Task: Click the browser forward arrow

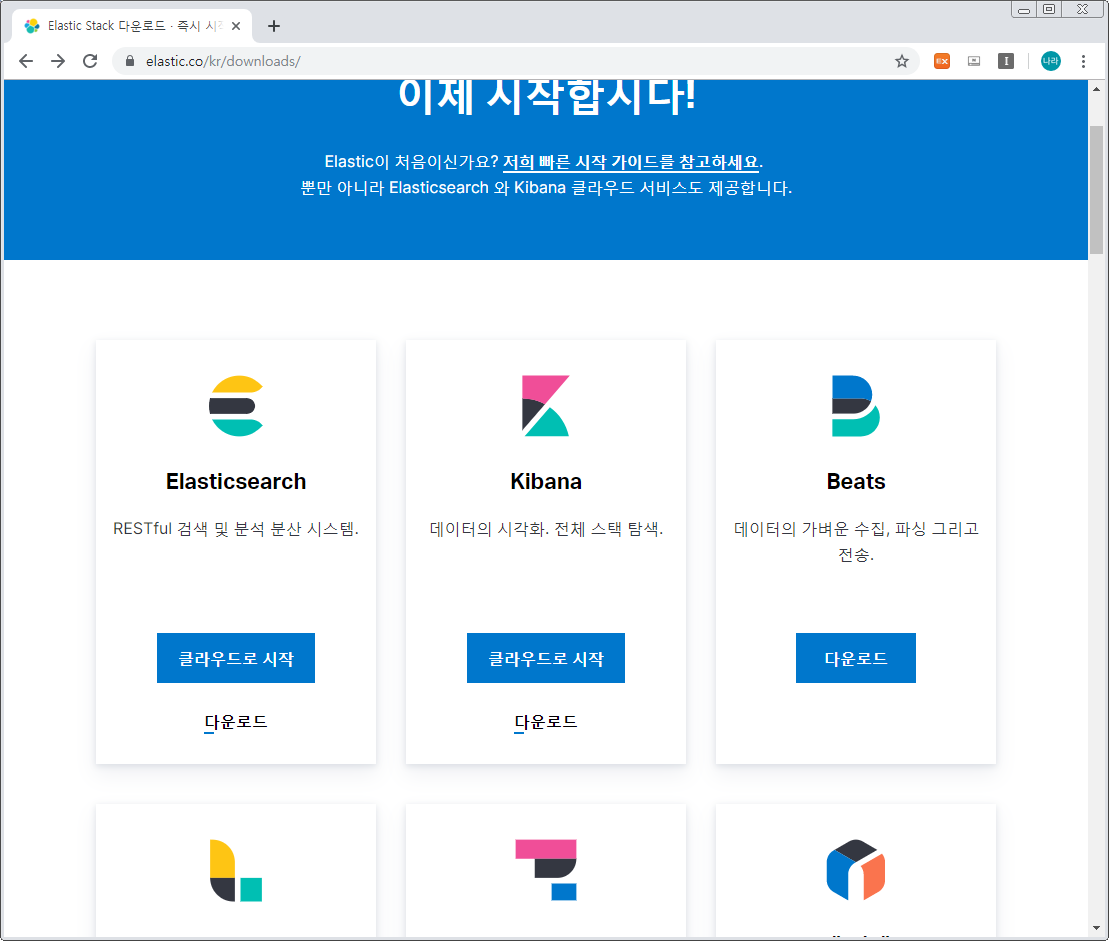Action: point(58,62)
